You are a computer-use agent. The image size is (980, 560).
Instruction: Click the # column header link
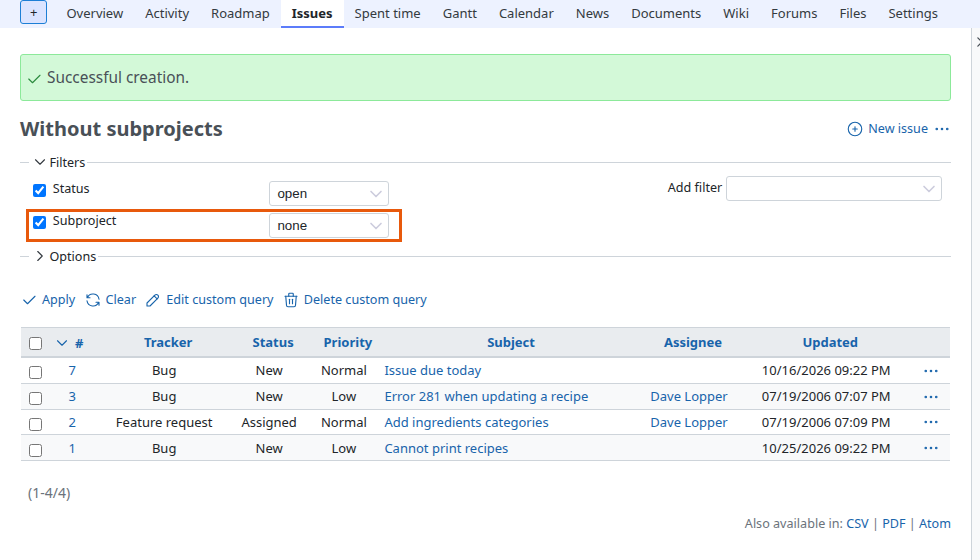[79, 343]
